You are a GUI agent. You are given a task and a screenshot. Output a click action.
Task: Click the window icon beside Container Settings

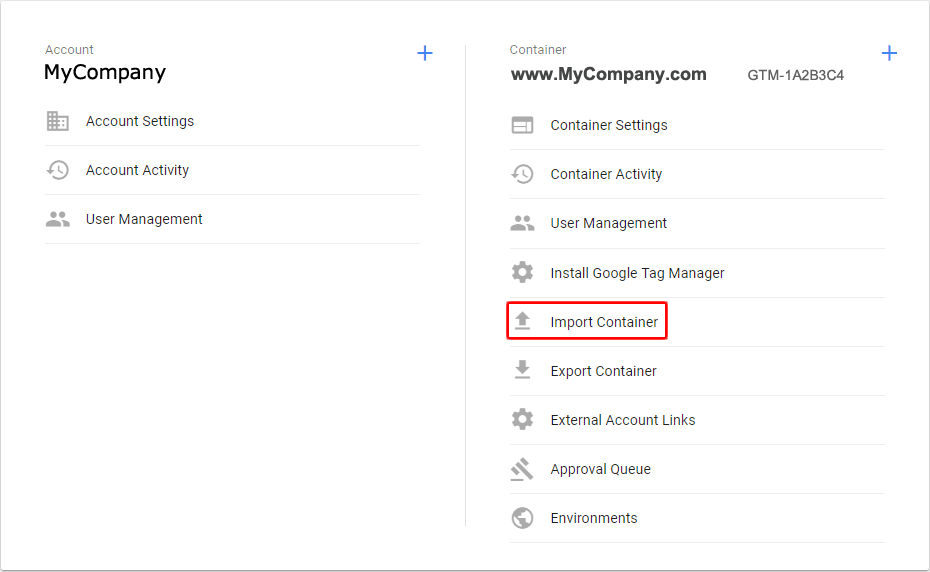[522, 125]
